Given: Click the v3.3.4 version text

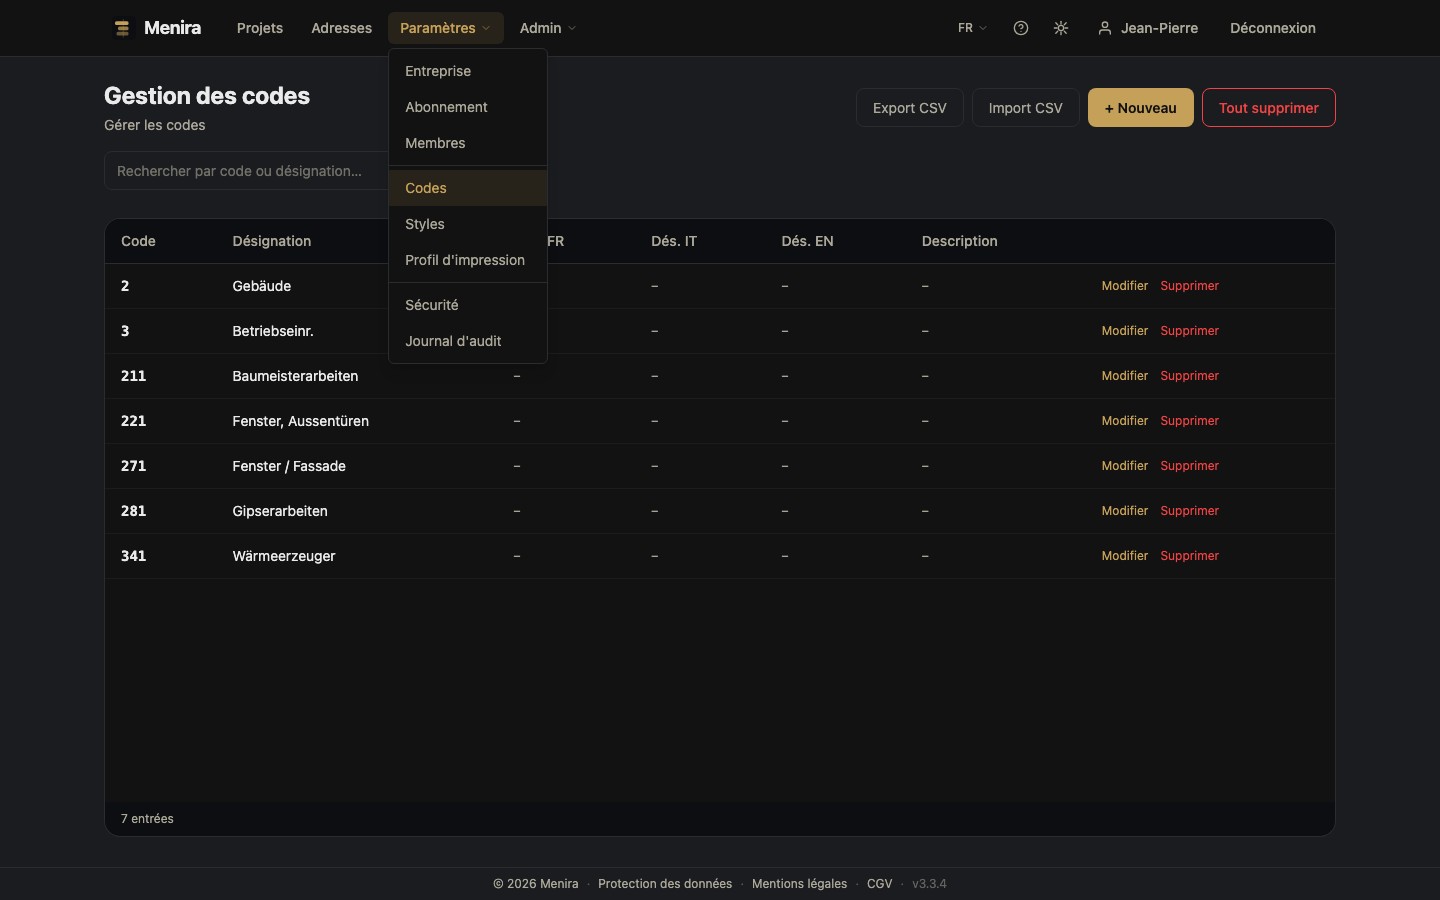Looking at the screenshot, I should [x=929, y=884].
